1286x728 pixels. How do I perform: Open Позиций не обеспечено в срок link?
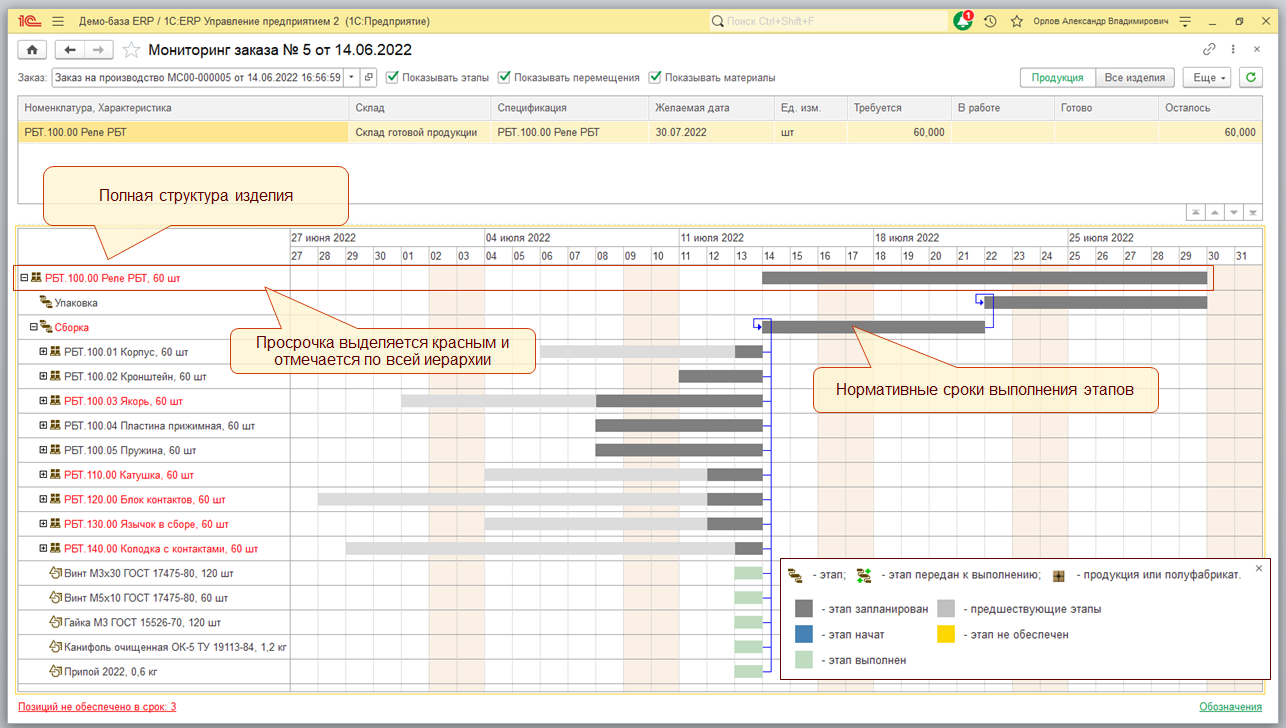(x=97, y=707)
